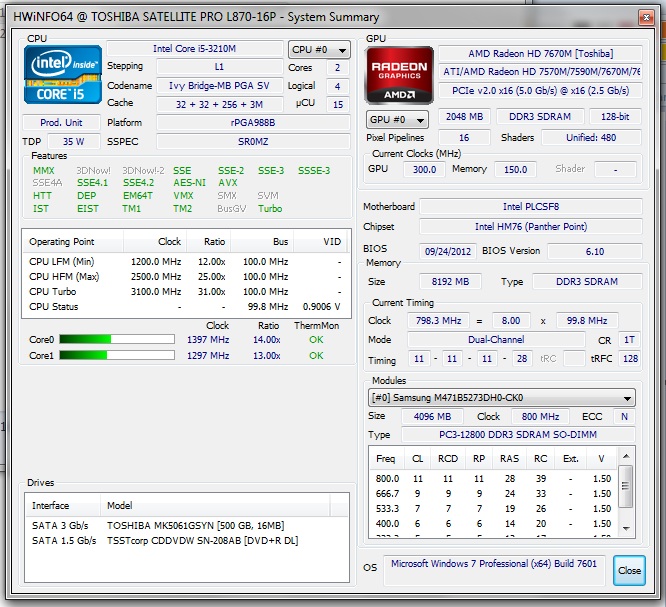Click the ECC value N
Image resolution: width=666 pixels, height=607 pixels.
pos(624,417)
